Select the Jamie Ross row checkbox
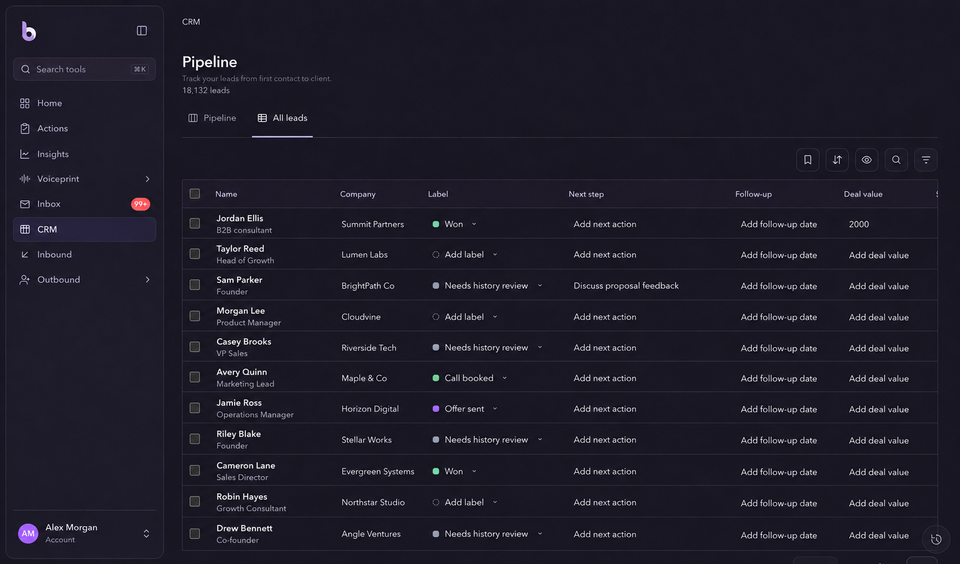Image resolution: width=960 pixels, height=564 pixels. 195,408
